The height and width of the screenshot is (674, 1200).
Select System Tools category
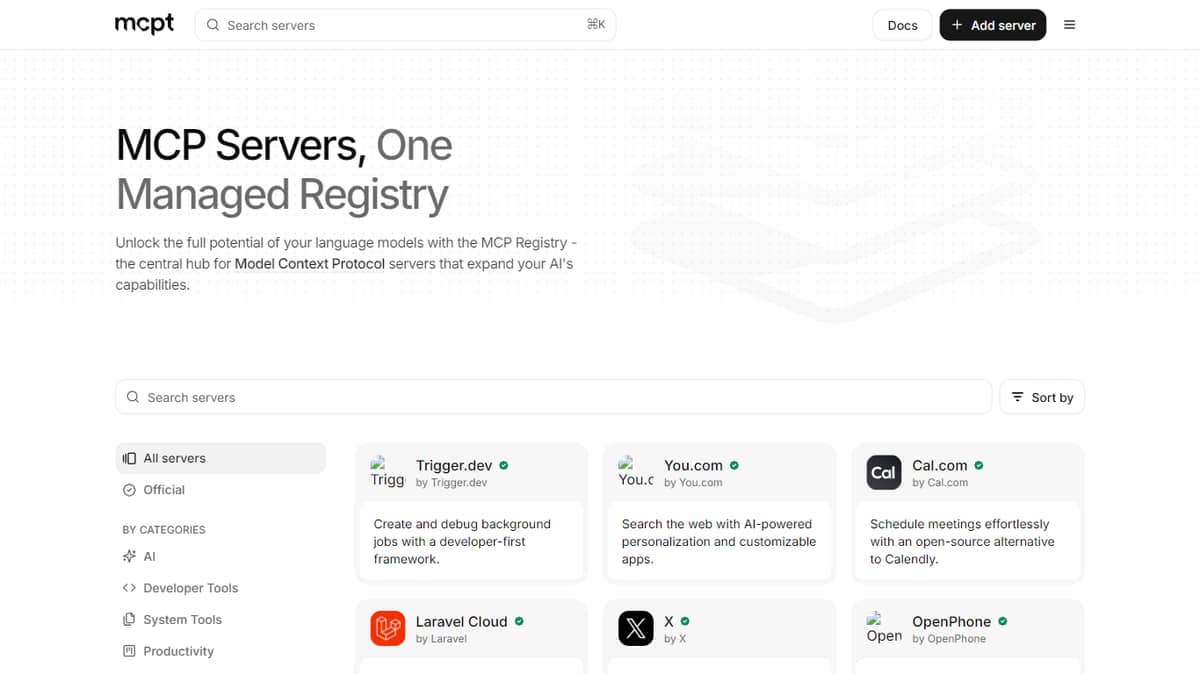pyautogui.click(x=220, y=619)
